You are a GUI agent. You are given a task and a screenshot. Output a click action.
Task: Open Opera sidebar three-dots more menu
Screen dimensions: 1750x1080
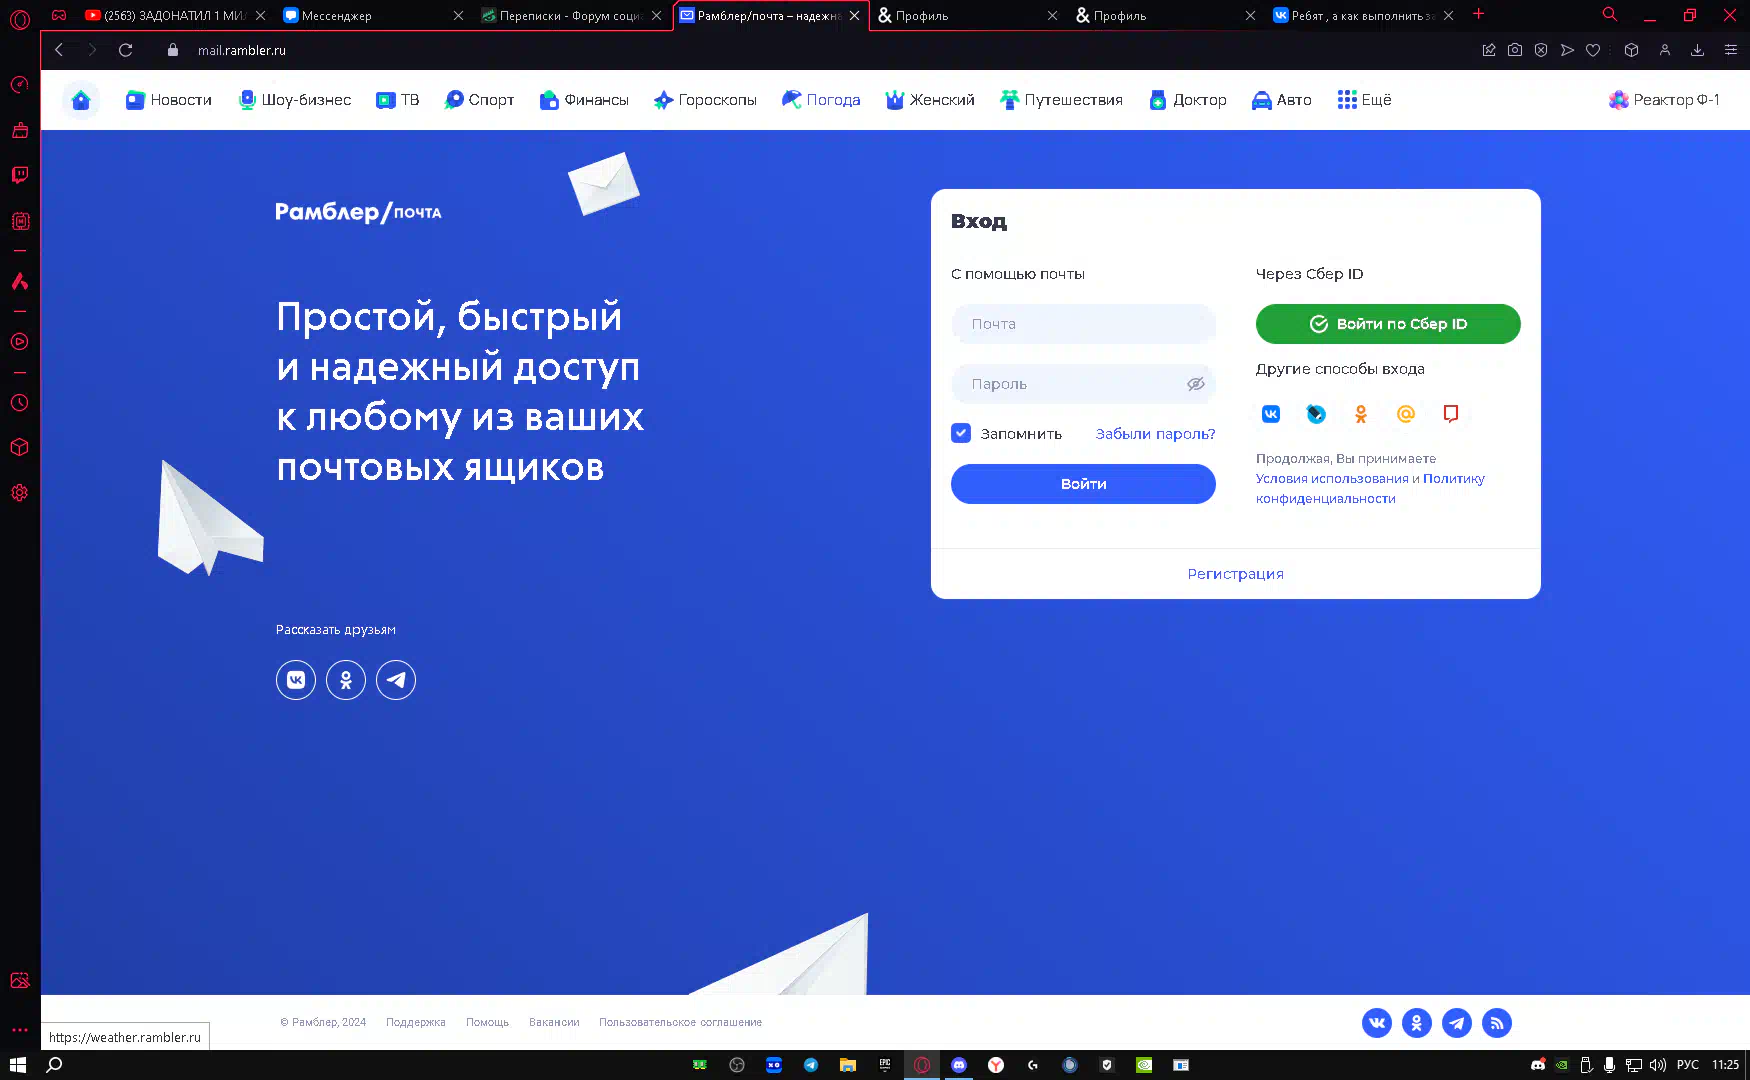(x=19, y=1029)
